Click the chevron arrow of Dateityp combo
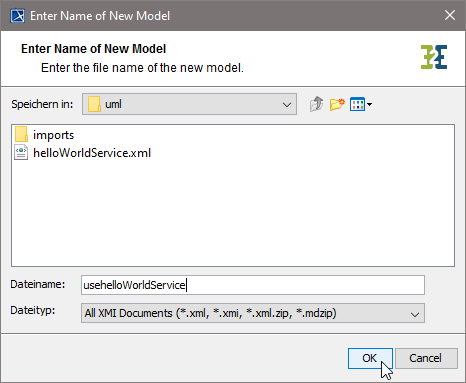The width and height of the screenshot is (466, 383). (x=415, y=314)
